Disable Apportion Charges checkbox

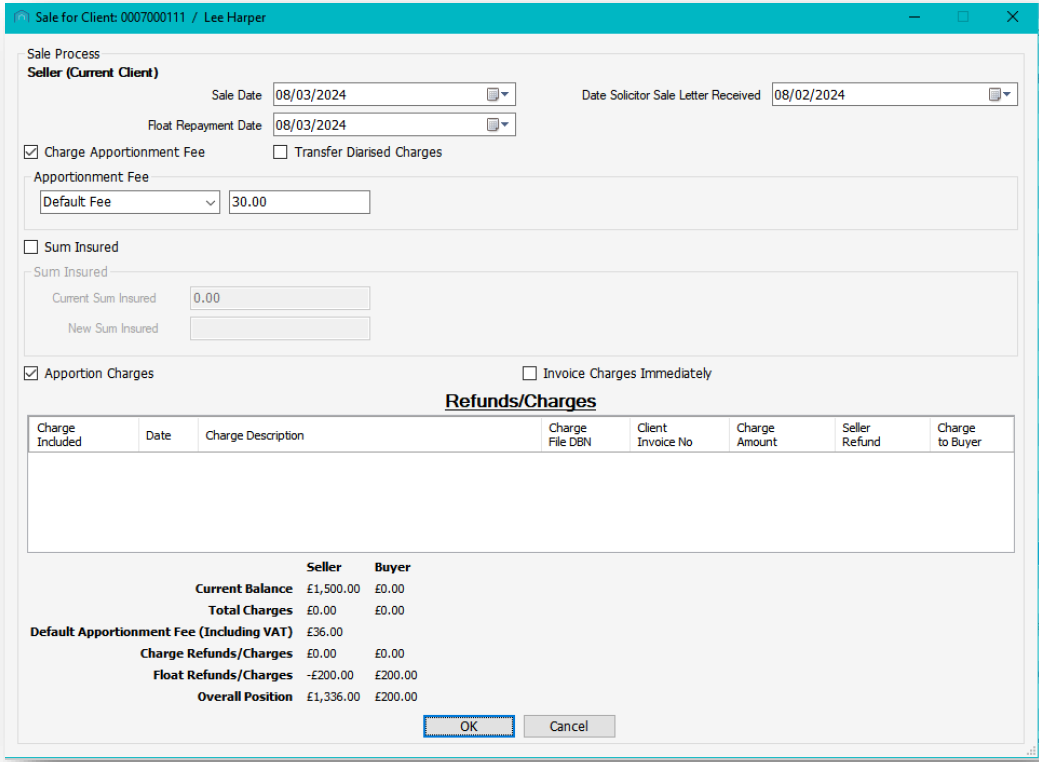click(32, 373)
